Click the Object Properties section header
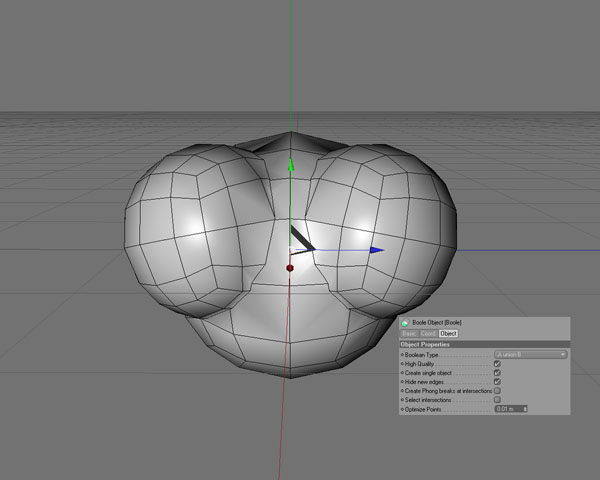 pos(484,344)
